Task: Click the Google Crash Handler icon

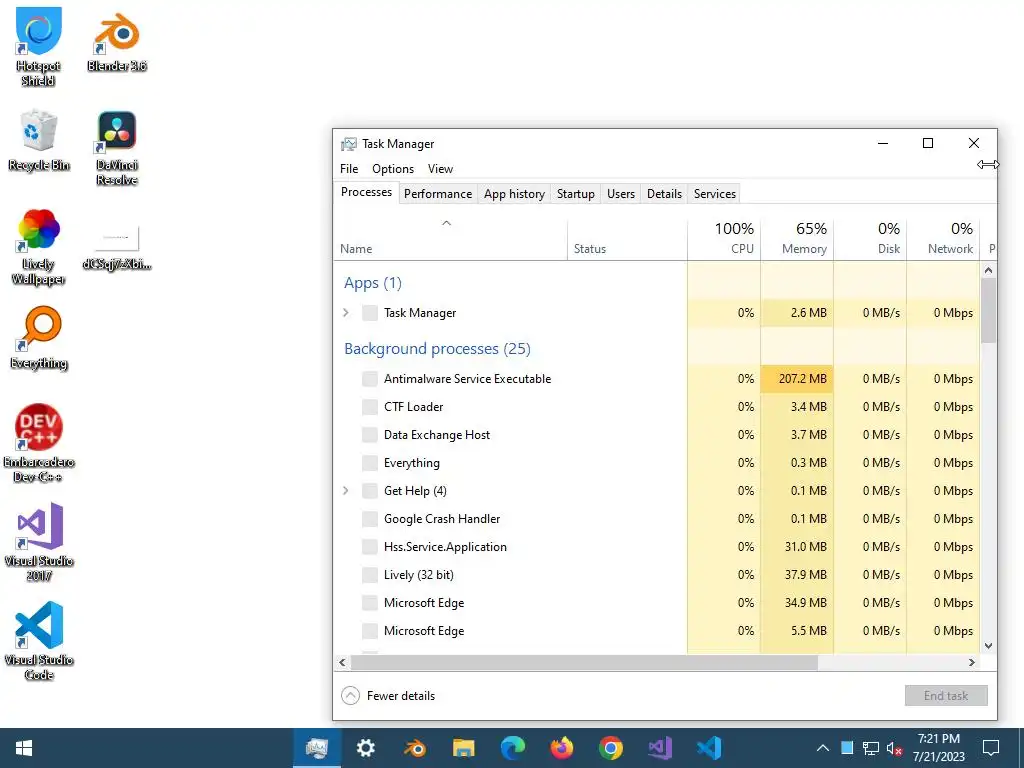Action: pyautogui.click(x=370, y=519)
